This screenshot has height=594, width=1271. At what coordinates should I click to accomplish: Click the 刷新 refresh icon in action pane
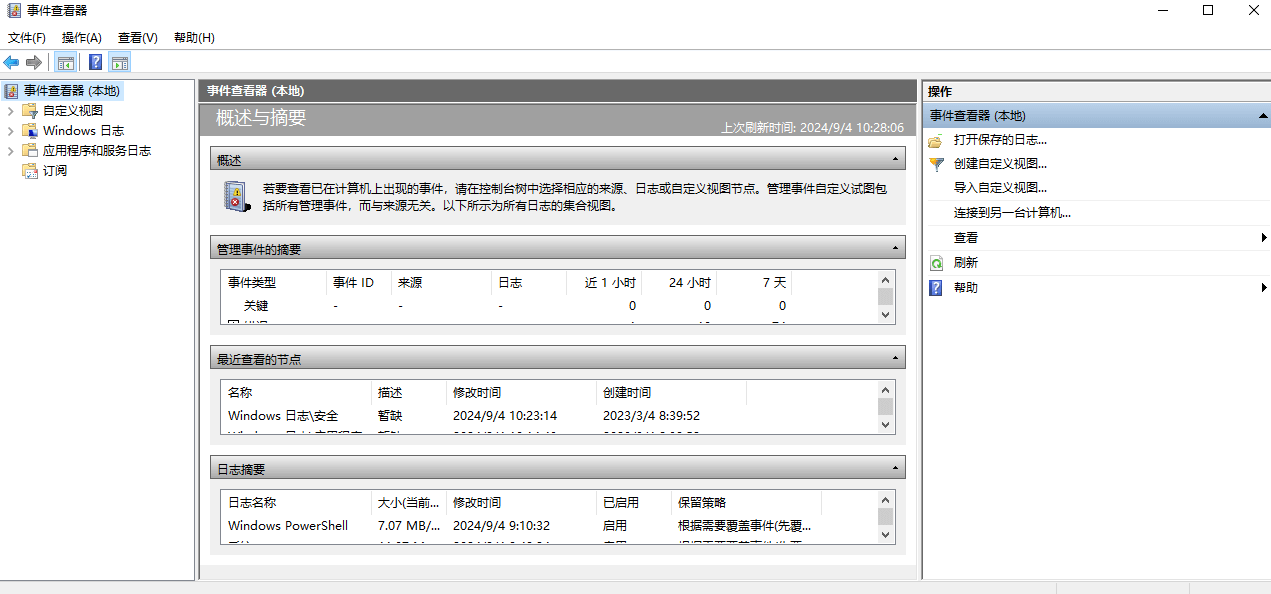pyautogui.click(x=938, y=262)
